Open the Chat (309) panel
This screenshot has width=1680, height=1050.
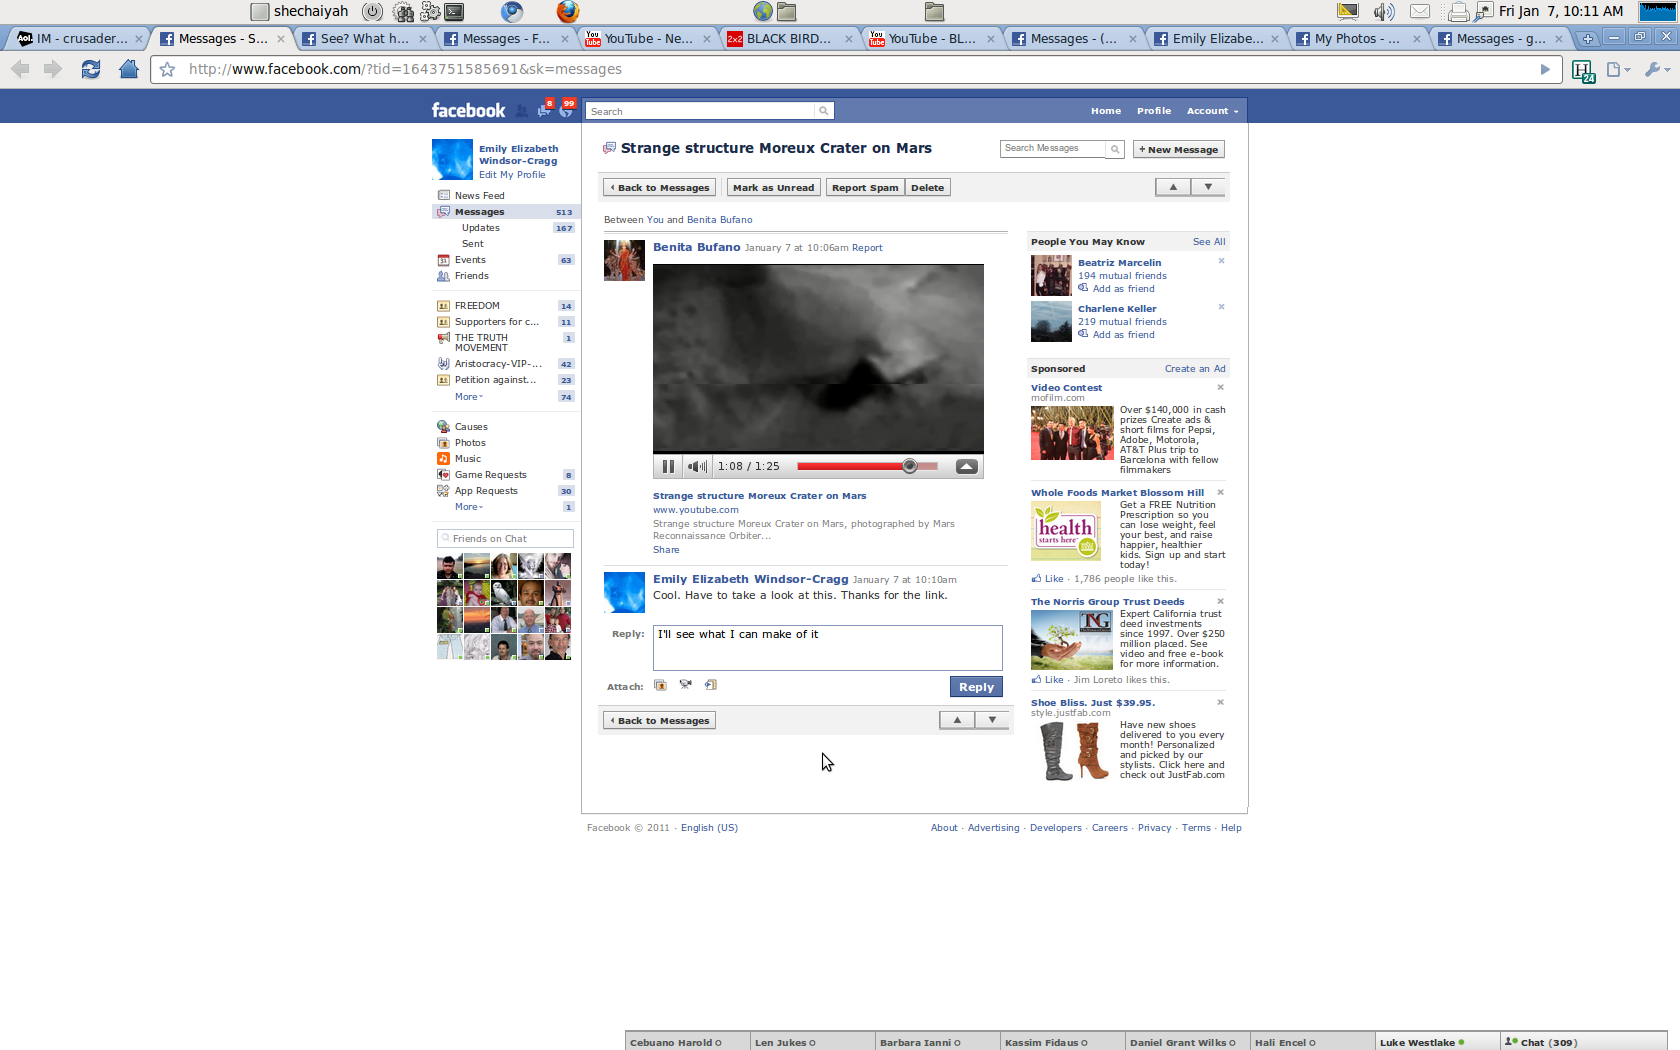(x=1583, y=1041)
